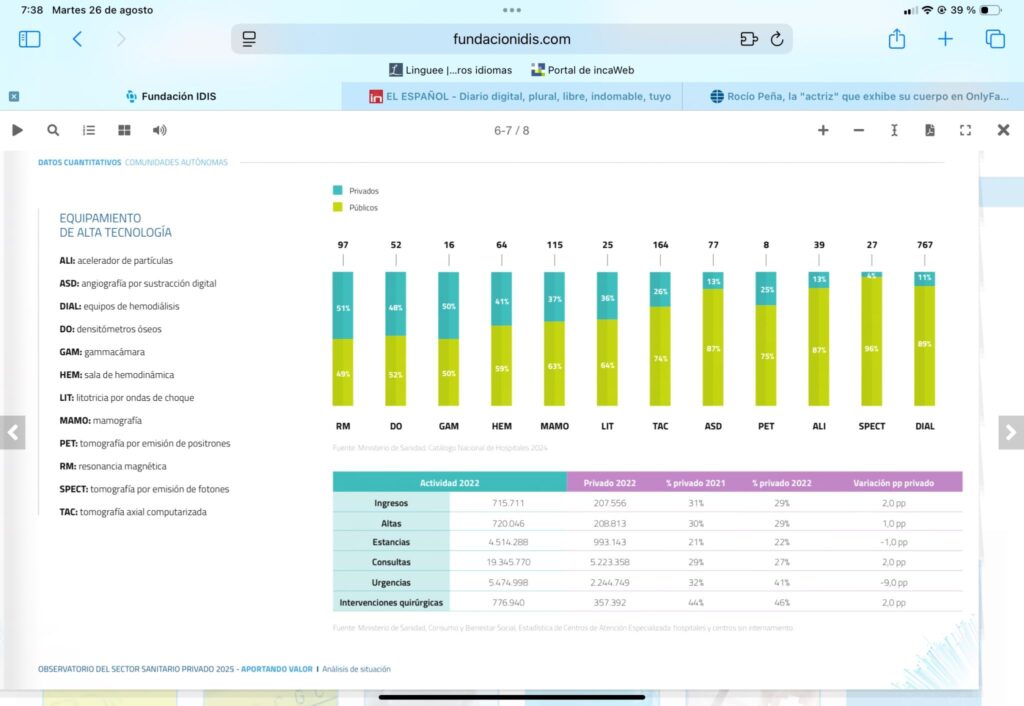Toggle the page-flip sound speaker icon
The height and width of the screenshot is (706, 1024).
click(x=159, y=130)
